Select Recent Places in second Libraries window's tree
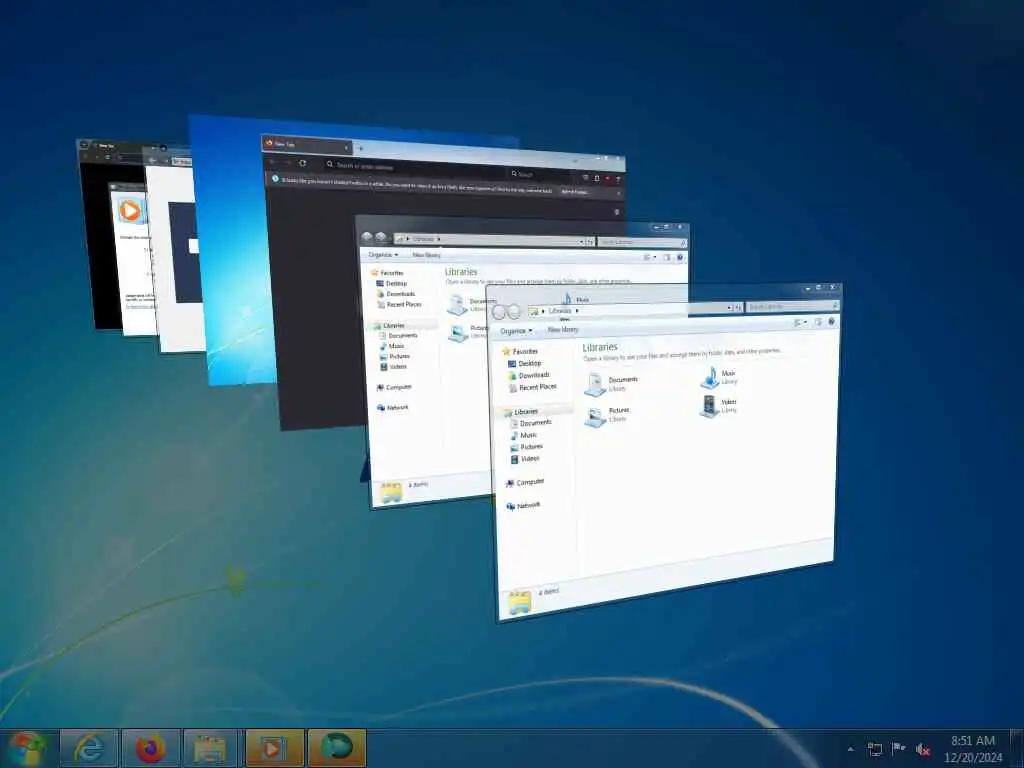Image resolution: width=1024 pixels, height=768 pixels. [399, 304]
